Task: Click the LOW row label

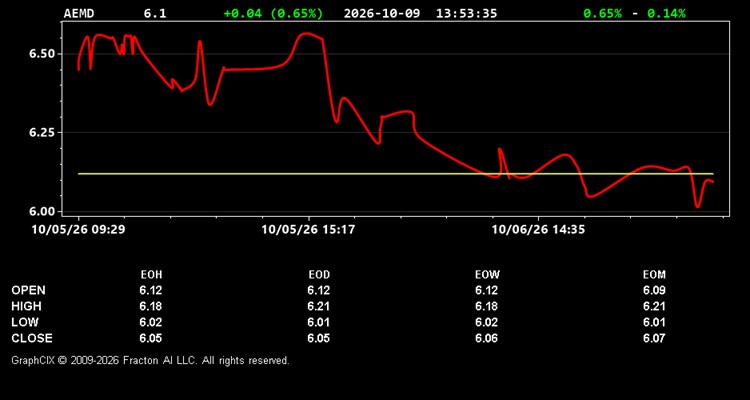Action: [x=25, y=322]
